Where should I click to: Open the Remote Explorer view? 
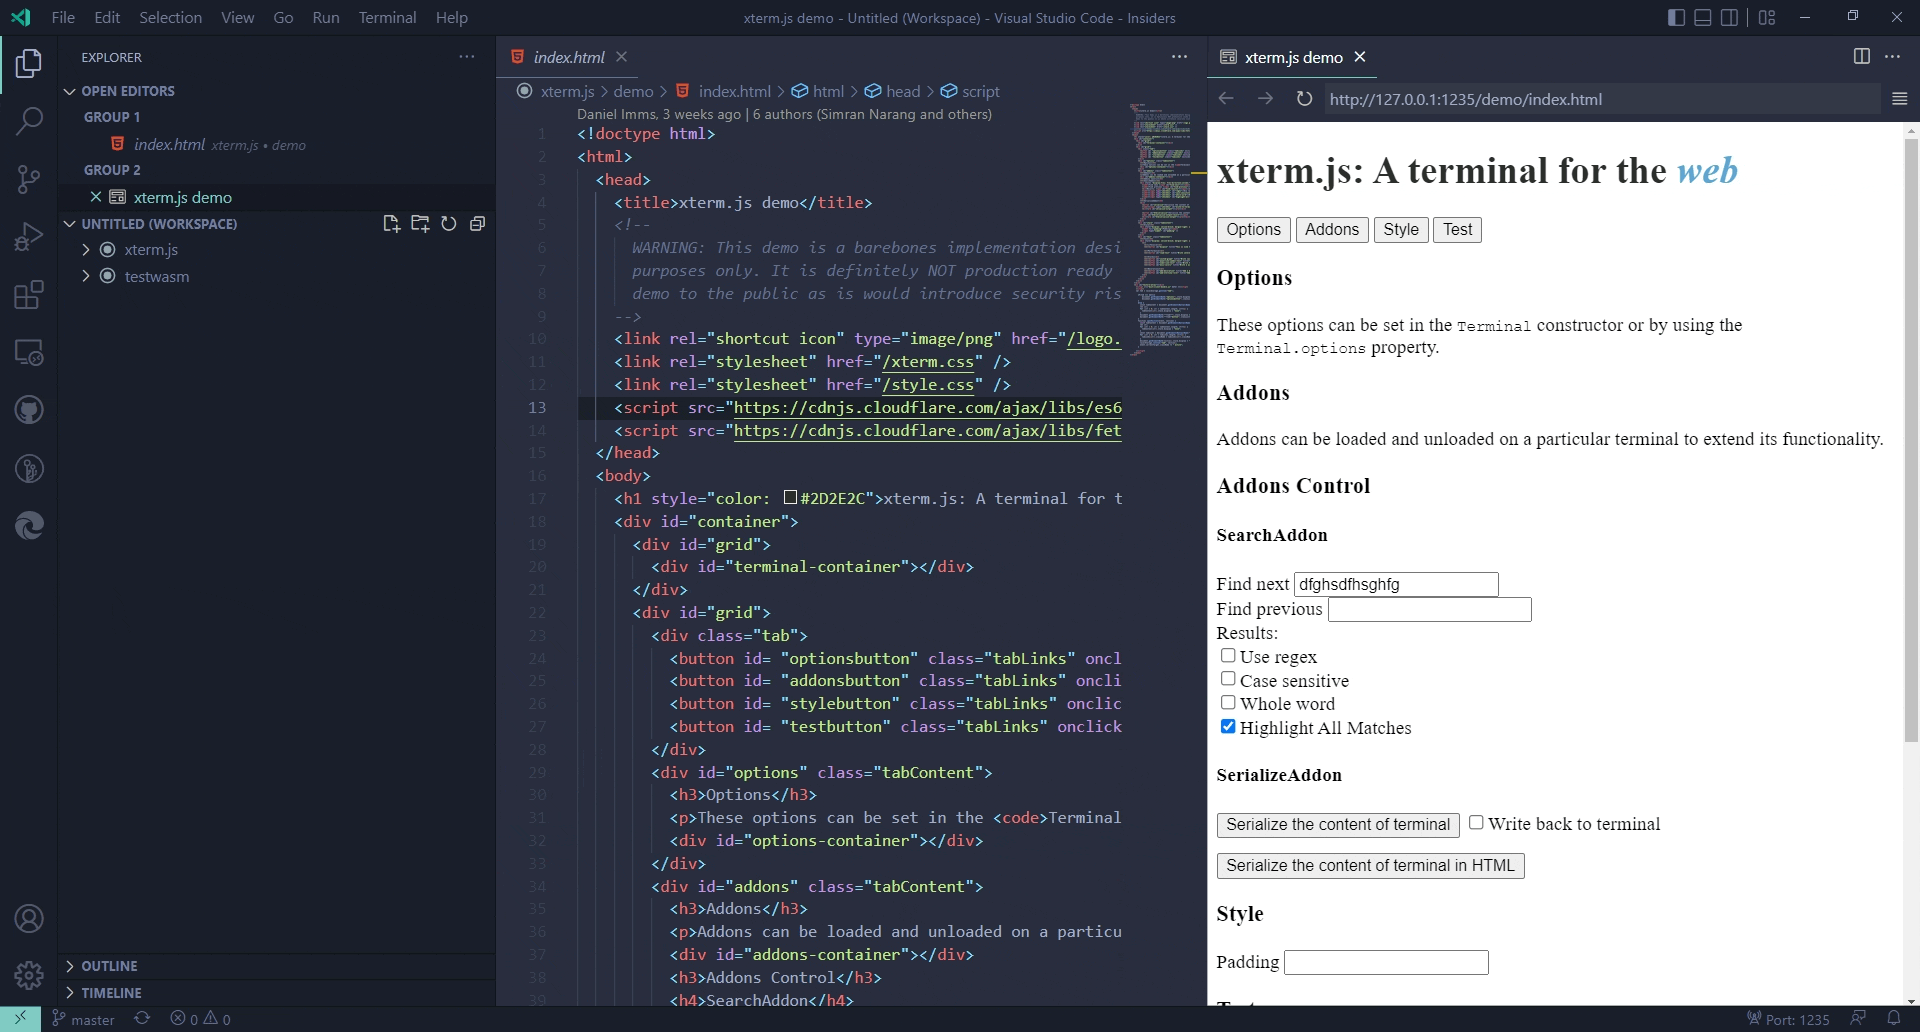coord(29,352)
